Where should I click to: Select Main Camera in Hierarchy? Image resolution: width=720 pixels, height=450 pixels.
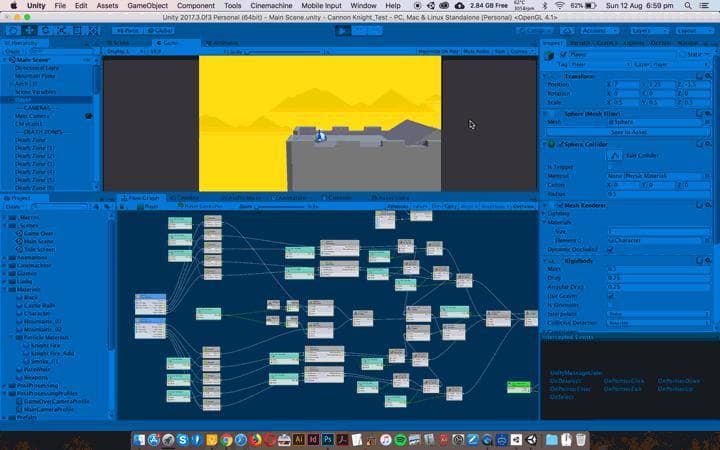point(32,116)
